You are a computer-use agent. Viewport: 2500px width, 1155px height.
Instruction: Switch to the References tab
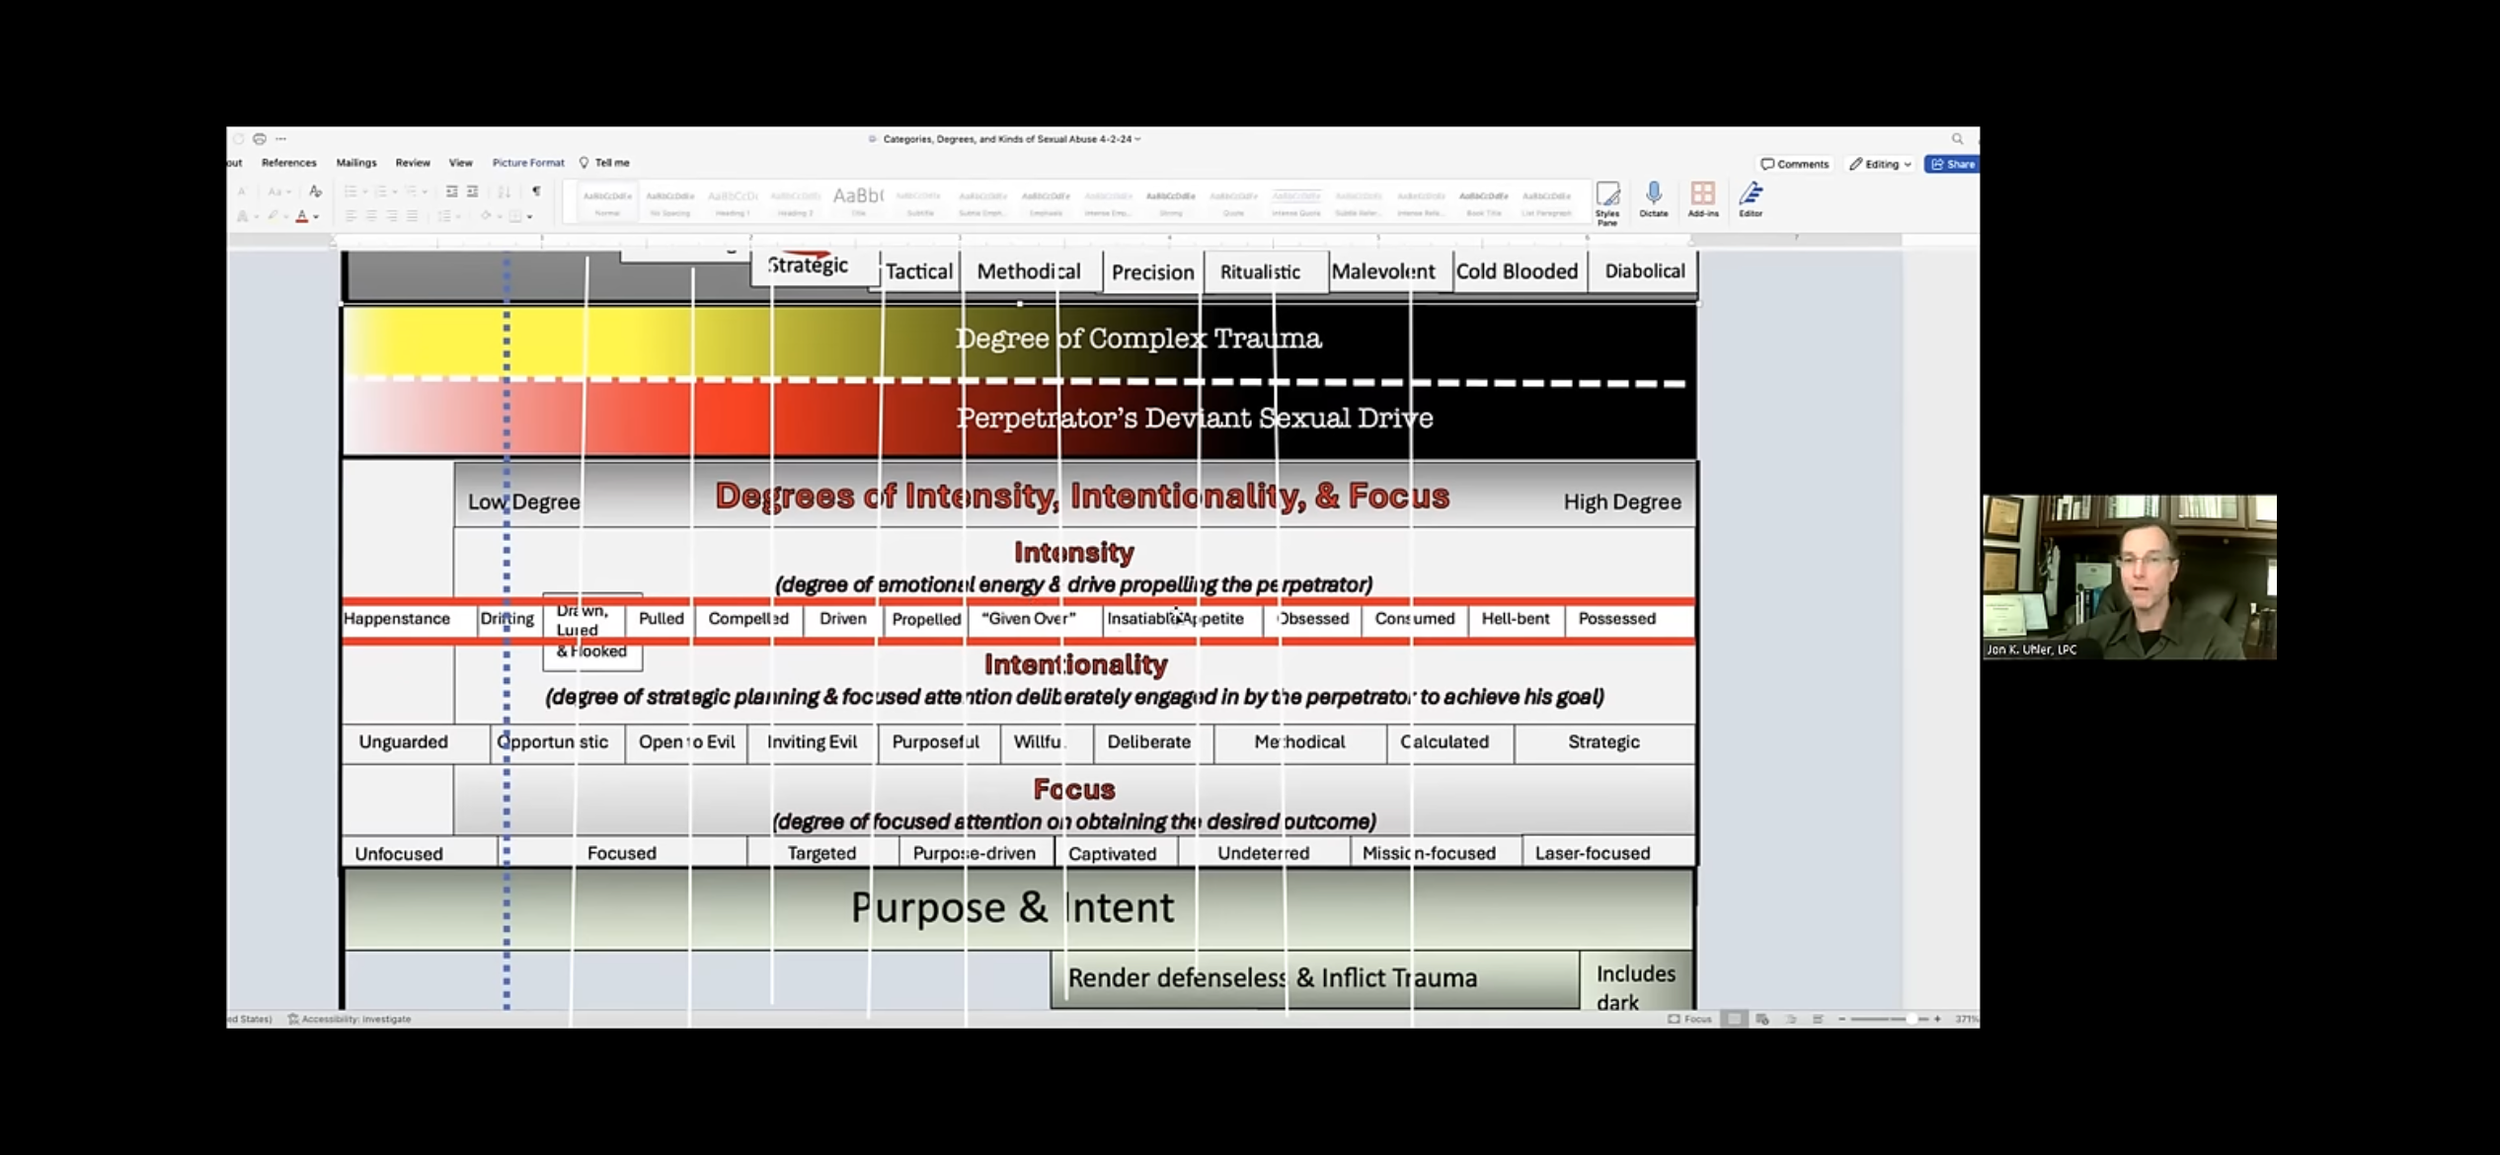click(288, 163)
